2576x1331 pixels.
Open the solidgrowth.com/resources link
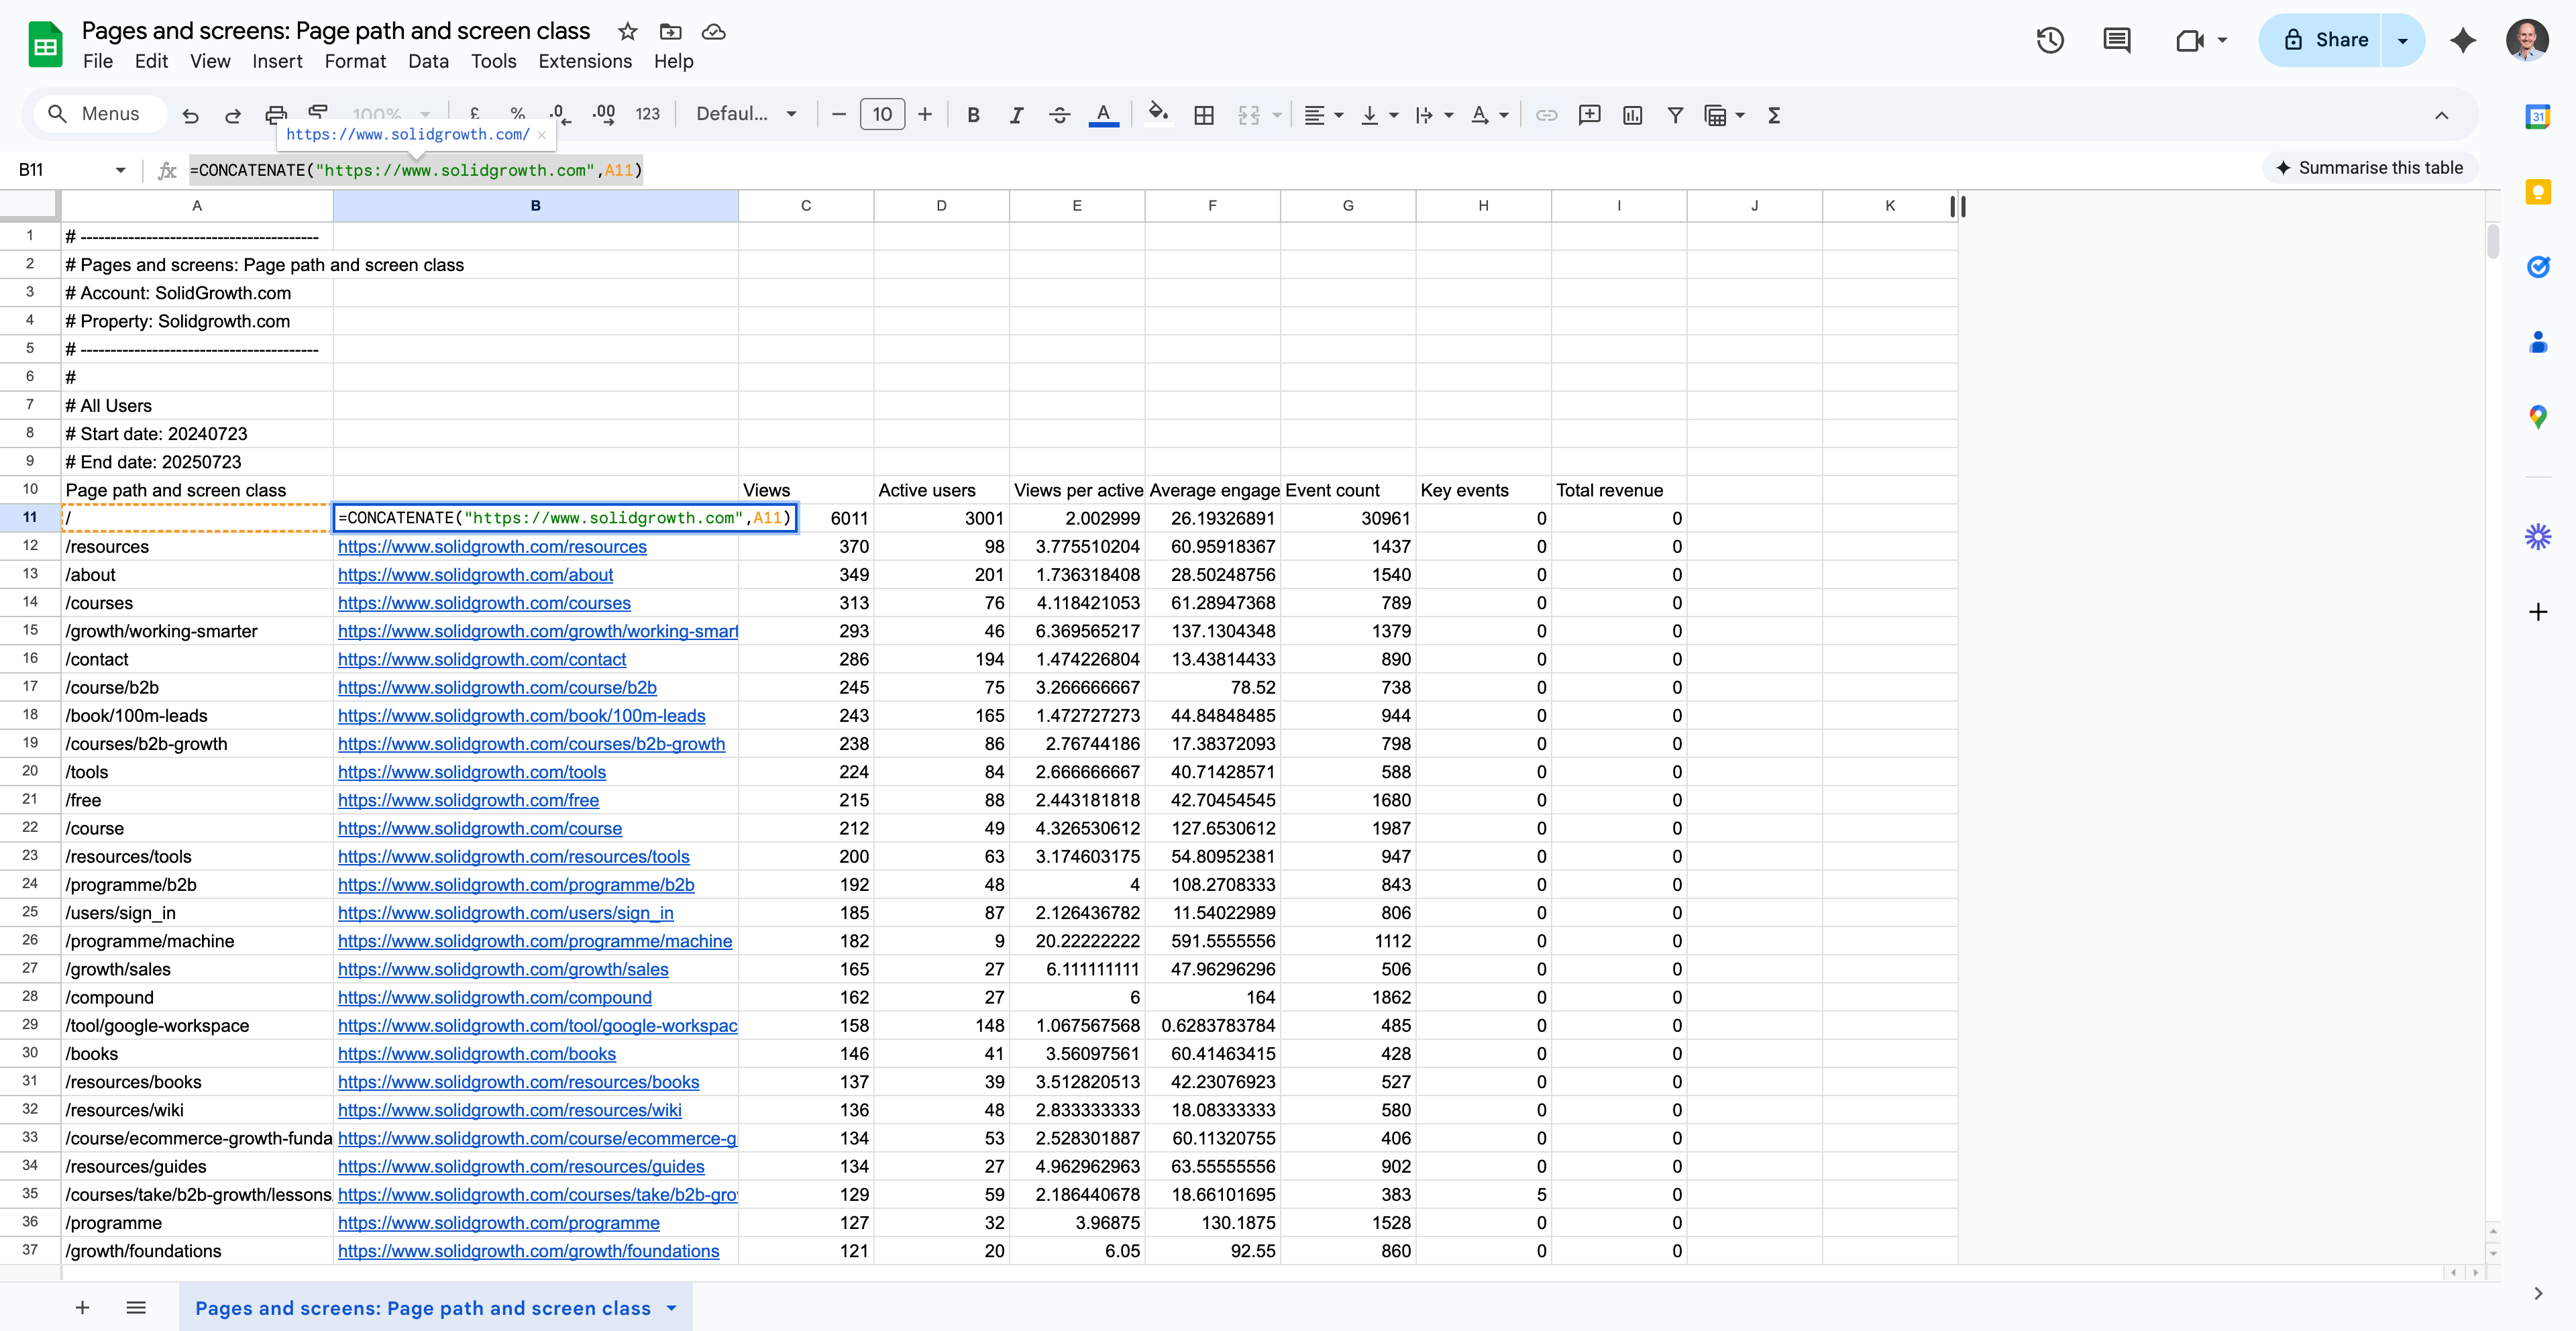(492, 547)
